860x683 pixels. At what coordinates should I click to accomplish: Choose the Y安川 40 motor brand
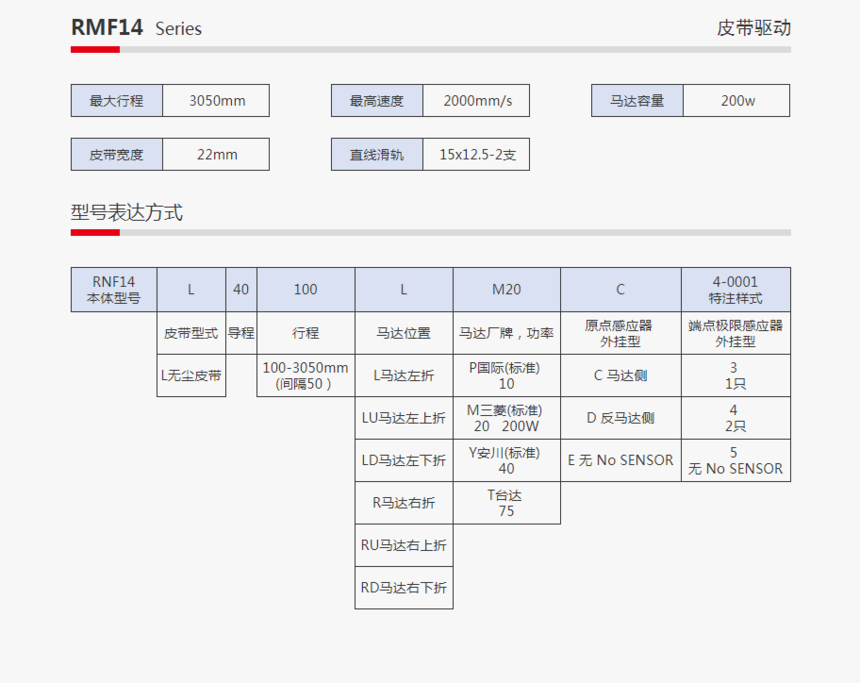tap(506, 460)
